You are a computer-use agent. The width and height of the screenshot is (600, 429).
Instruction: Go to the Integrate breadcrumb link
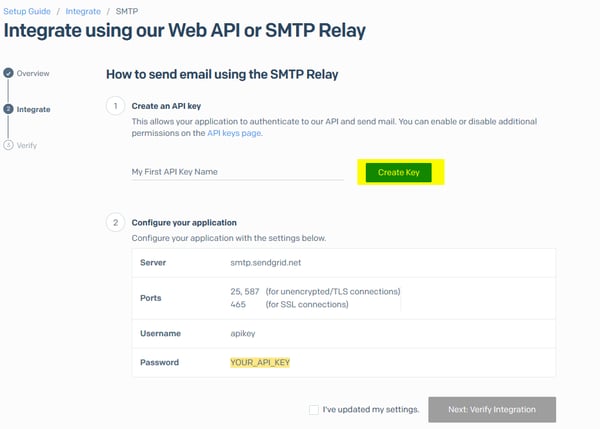coord(83,11)
